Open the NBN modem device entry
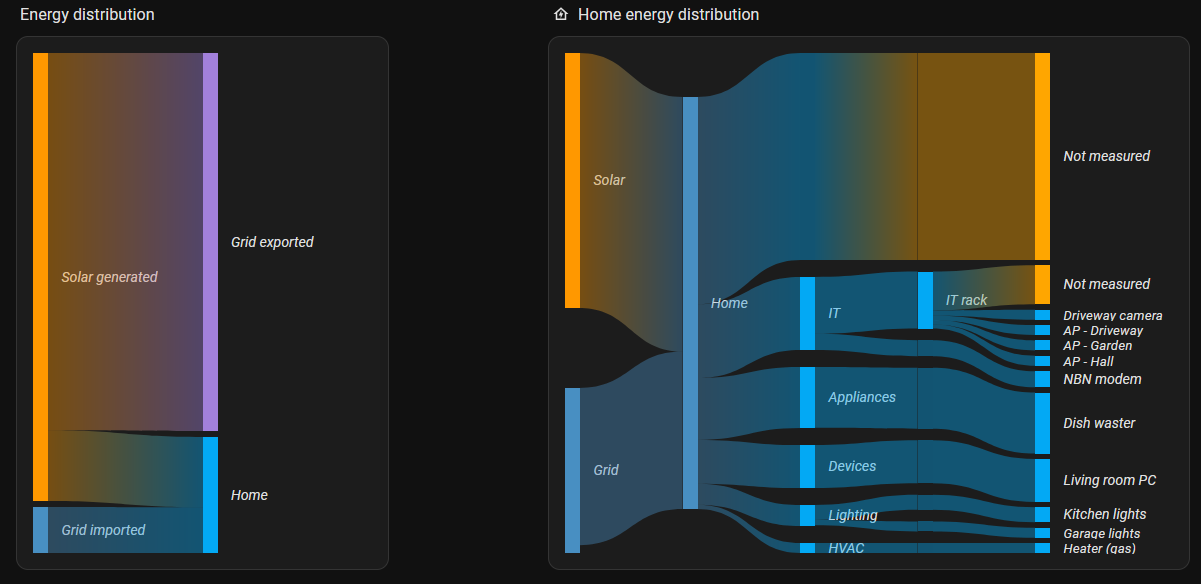 pyautogui.click(x=1102, y=379)
